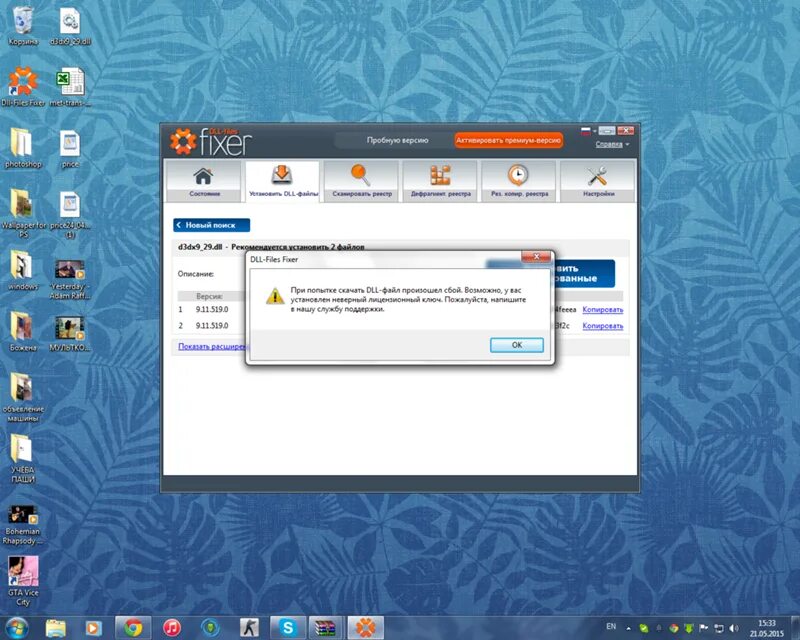800x640 pixels.
Task: Select the Dll-Files Fixer desktop shortcut
Action: tap(22, 87)
